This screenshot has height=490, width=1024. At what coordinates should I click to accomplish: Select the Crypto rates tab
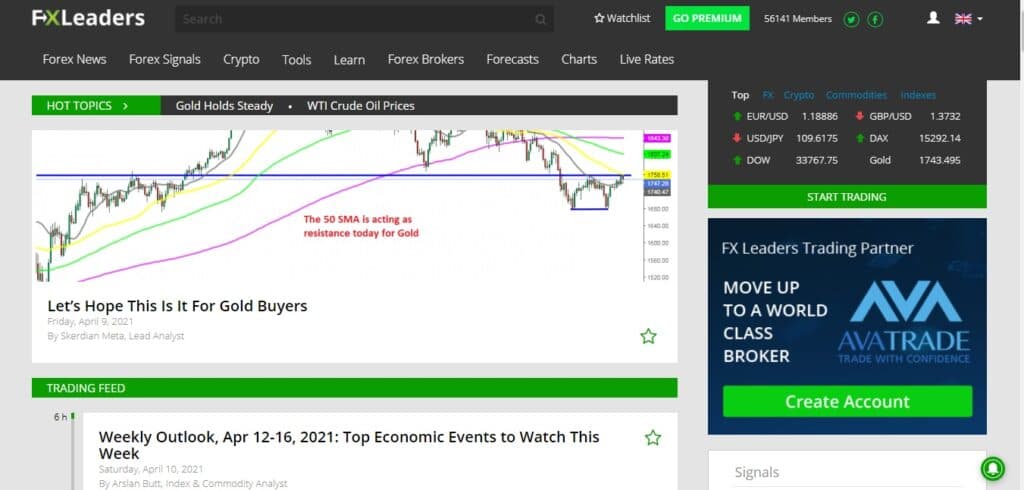pyautogui.click(x=799, y=95)
